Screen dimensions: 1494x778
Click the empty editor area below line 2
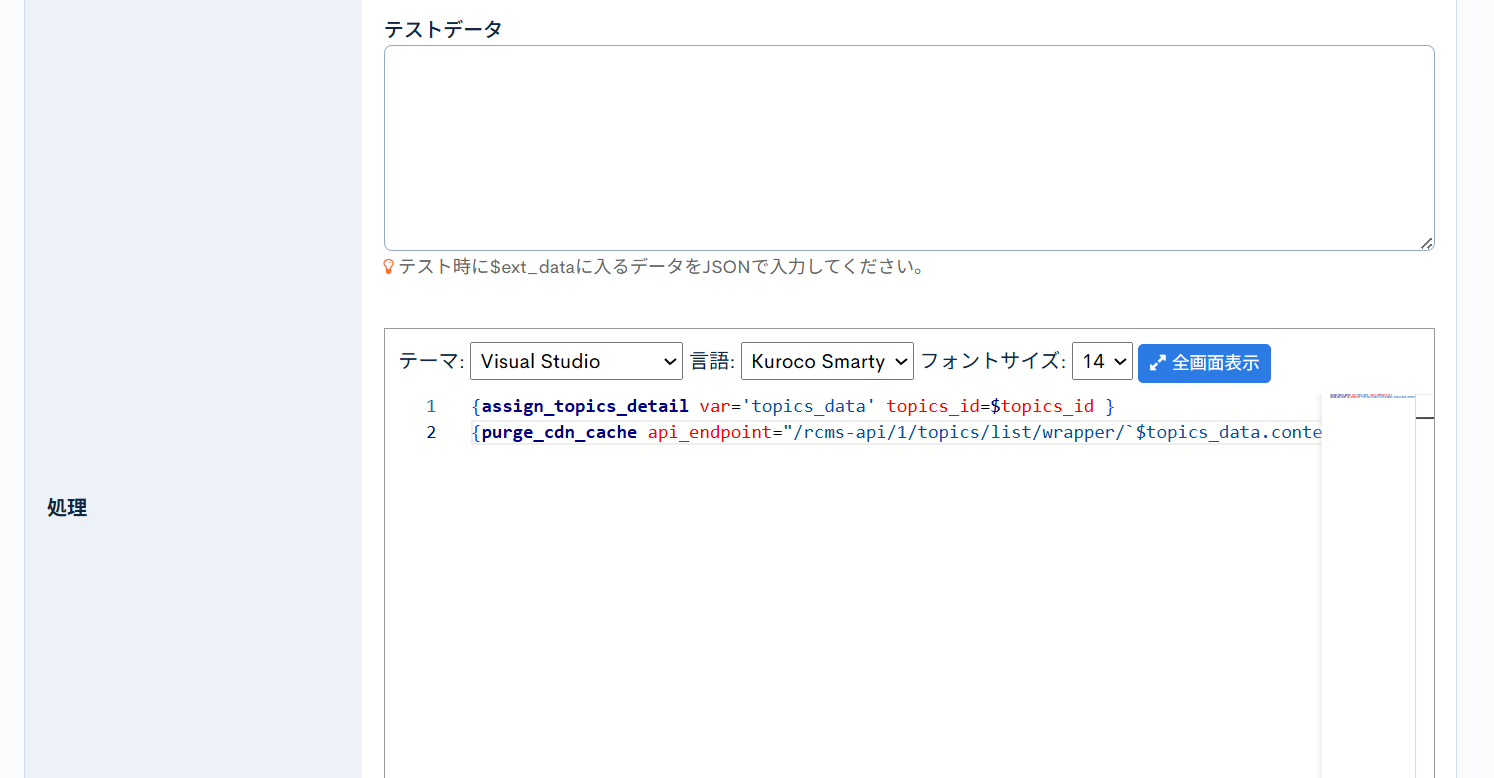tap(850, 600)
